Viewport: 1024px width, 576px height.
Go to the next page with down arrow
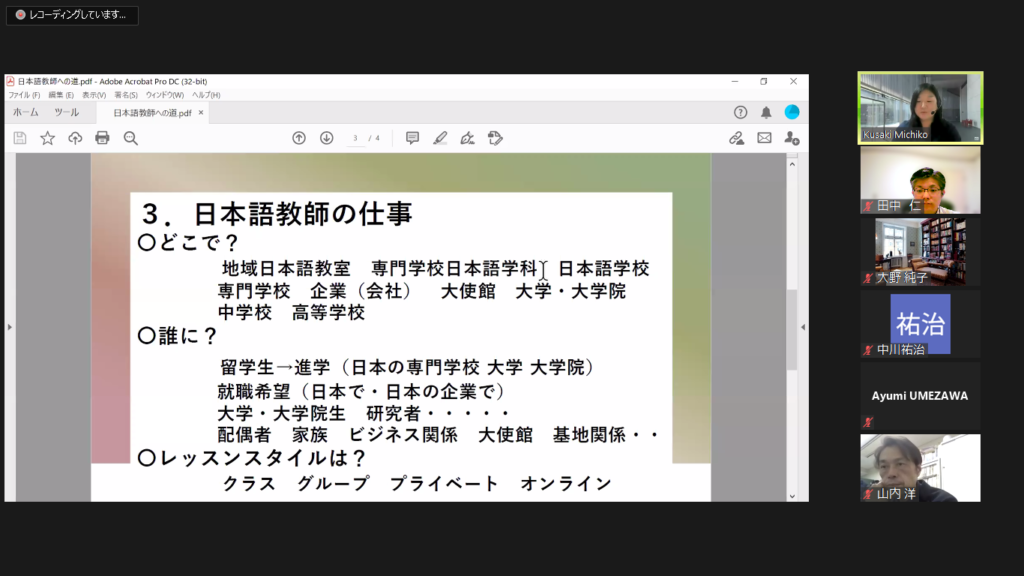pos(326,138)
